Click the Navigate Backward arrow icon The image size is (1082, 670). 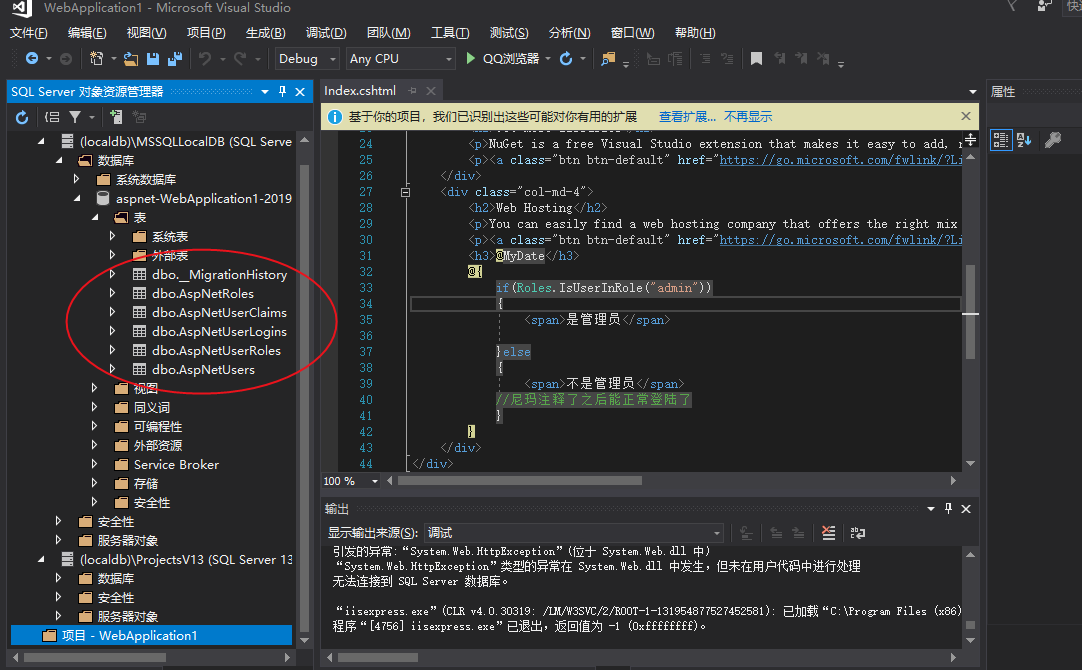(32, 59)
